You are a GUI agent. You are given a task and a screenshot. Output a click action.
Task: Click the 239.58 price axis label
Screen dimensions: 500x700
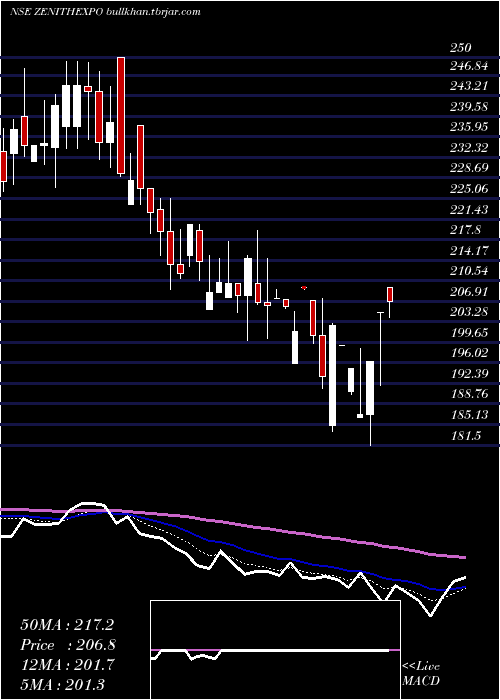click(x=469, y=107)
